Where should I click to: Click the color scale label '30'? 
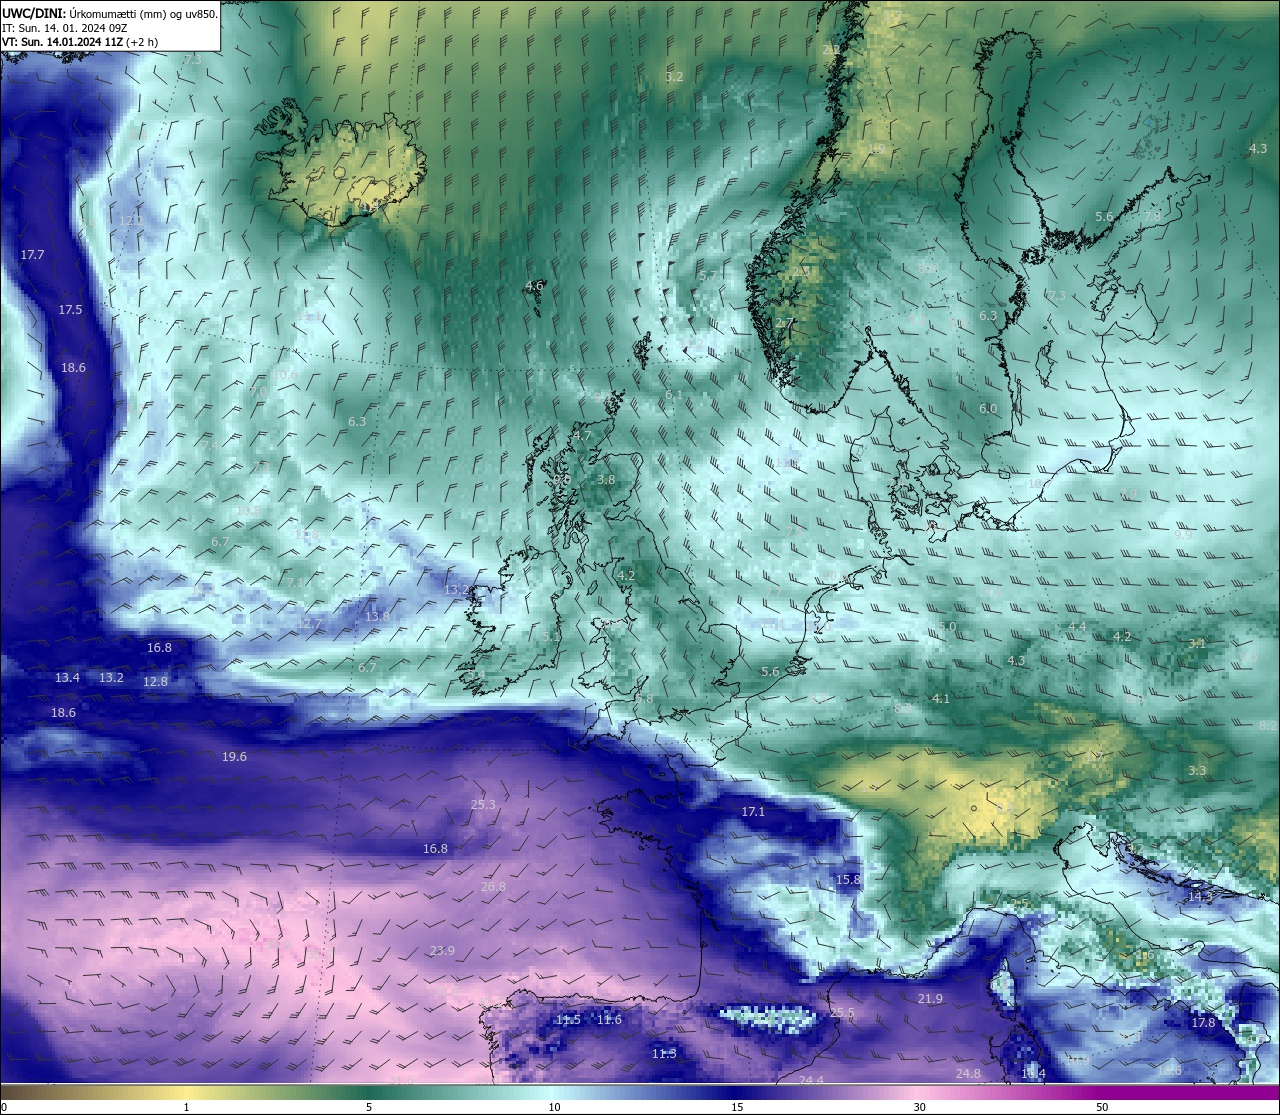coord(919,1107)
